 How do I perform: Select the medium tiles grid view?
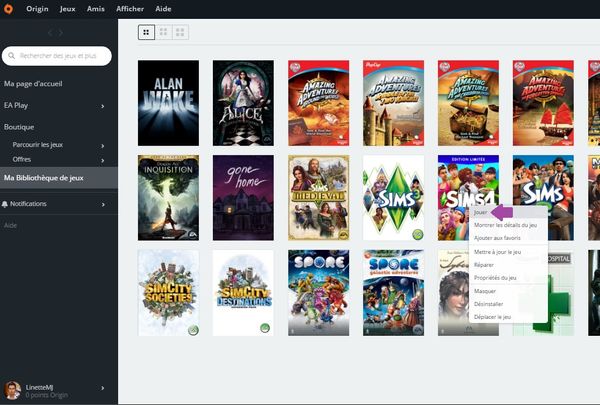point(163,33)
